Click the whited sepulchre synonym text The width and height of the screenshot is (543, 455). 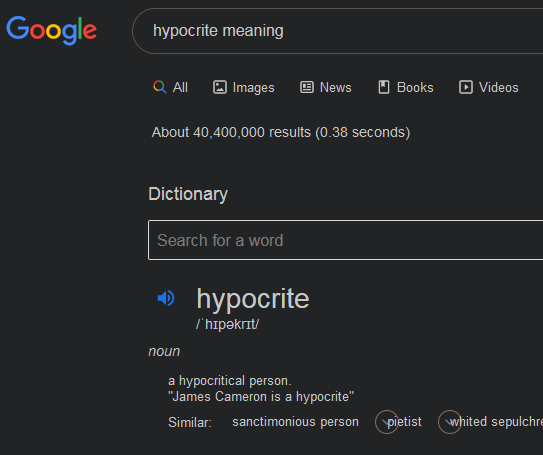click(496, 422)
